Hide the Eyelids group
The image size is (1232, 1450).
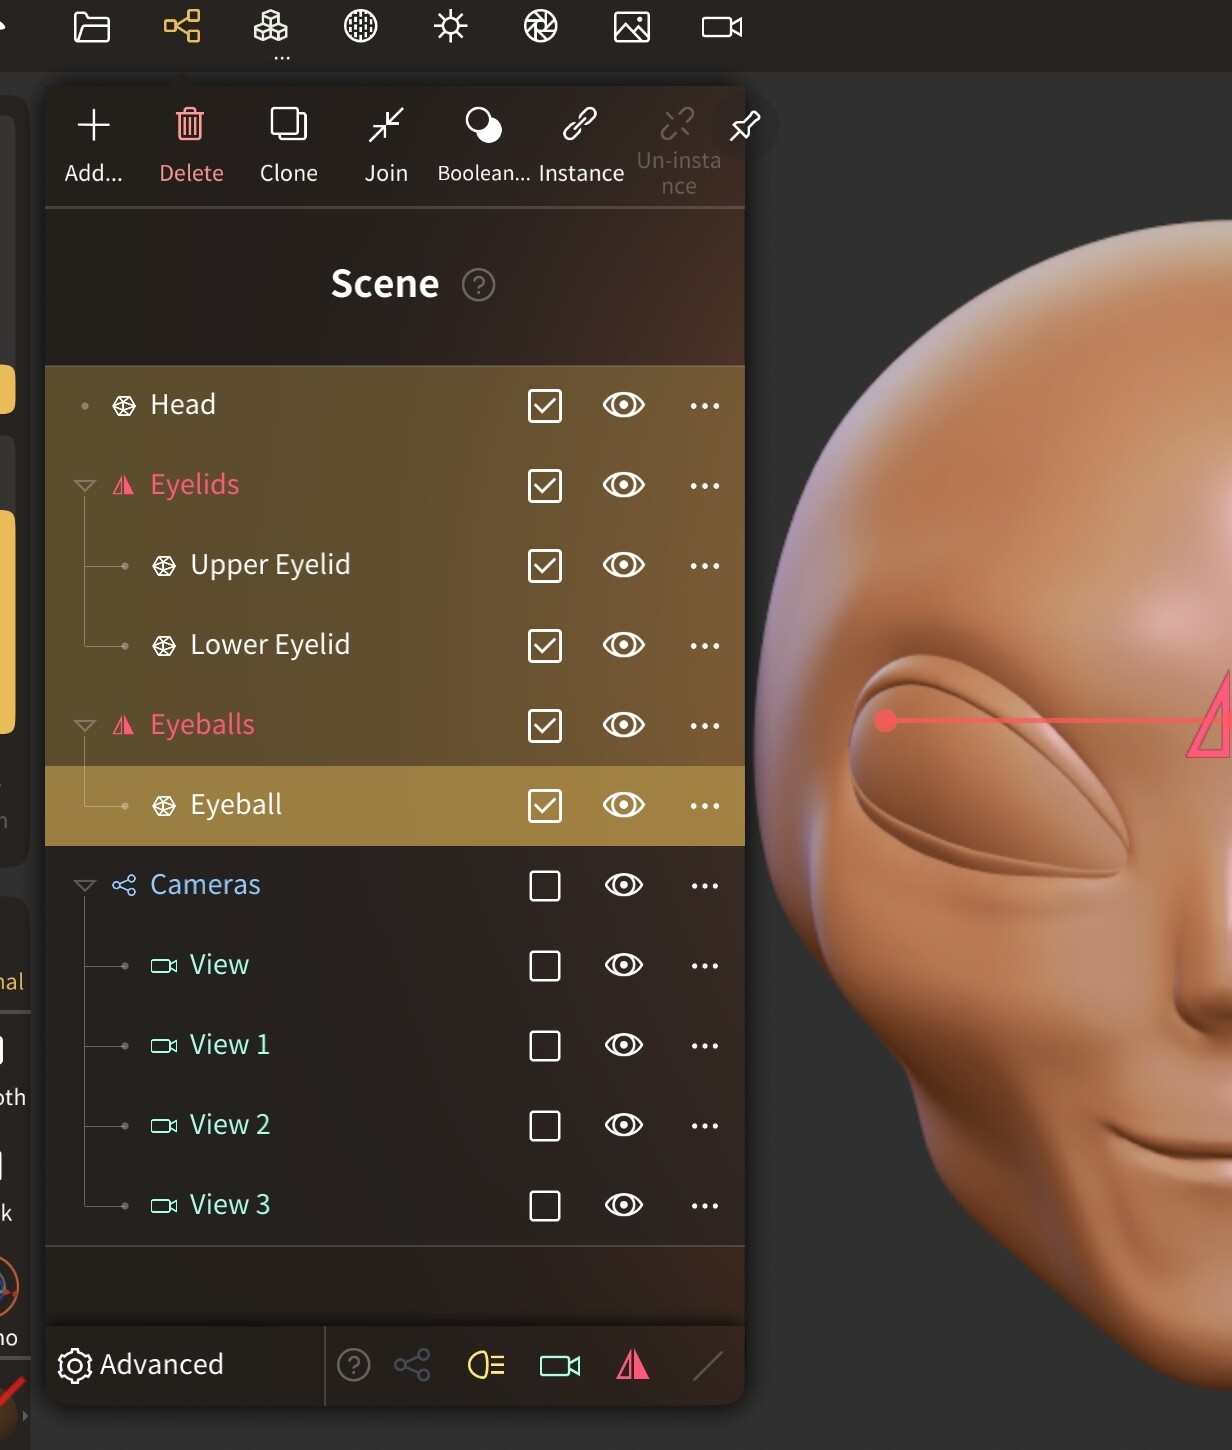[x=624, y=485]
